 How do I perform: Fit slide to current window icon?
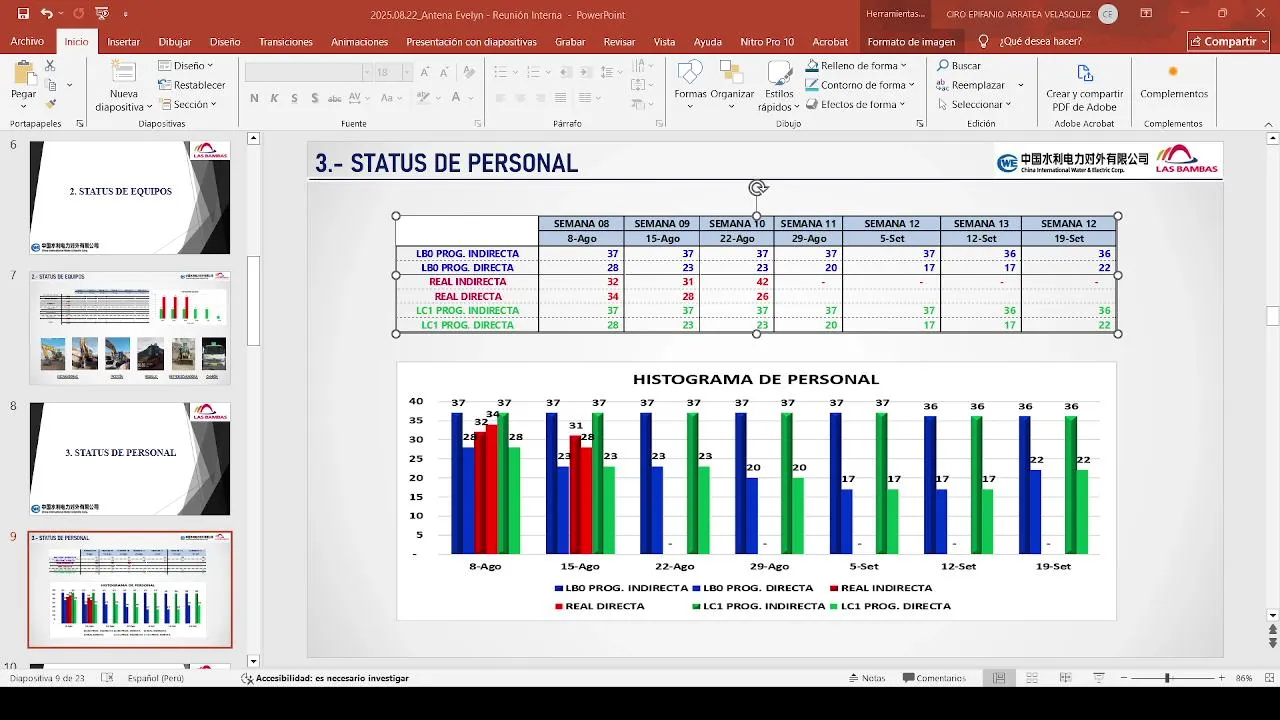1267,678
